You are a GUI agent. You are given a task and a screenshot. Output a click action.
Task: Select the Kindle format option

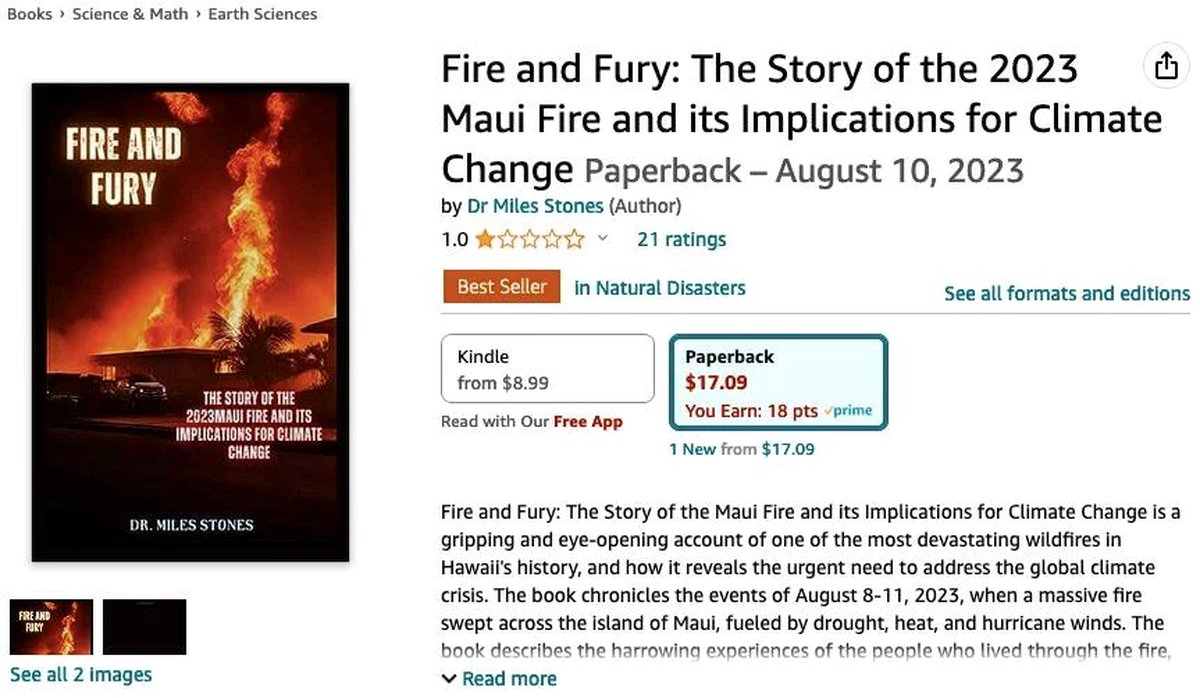[x=547, y=368]
